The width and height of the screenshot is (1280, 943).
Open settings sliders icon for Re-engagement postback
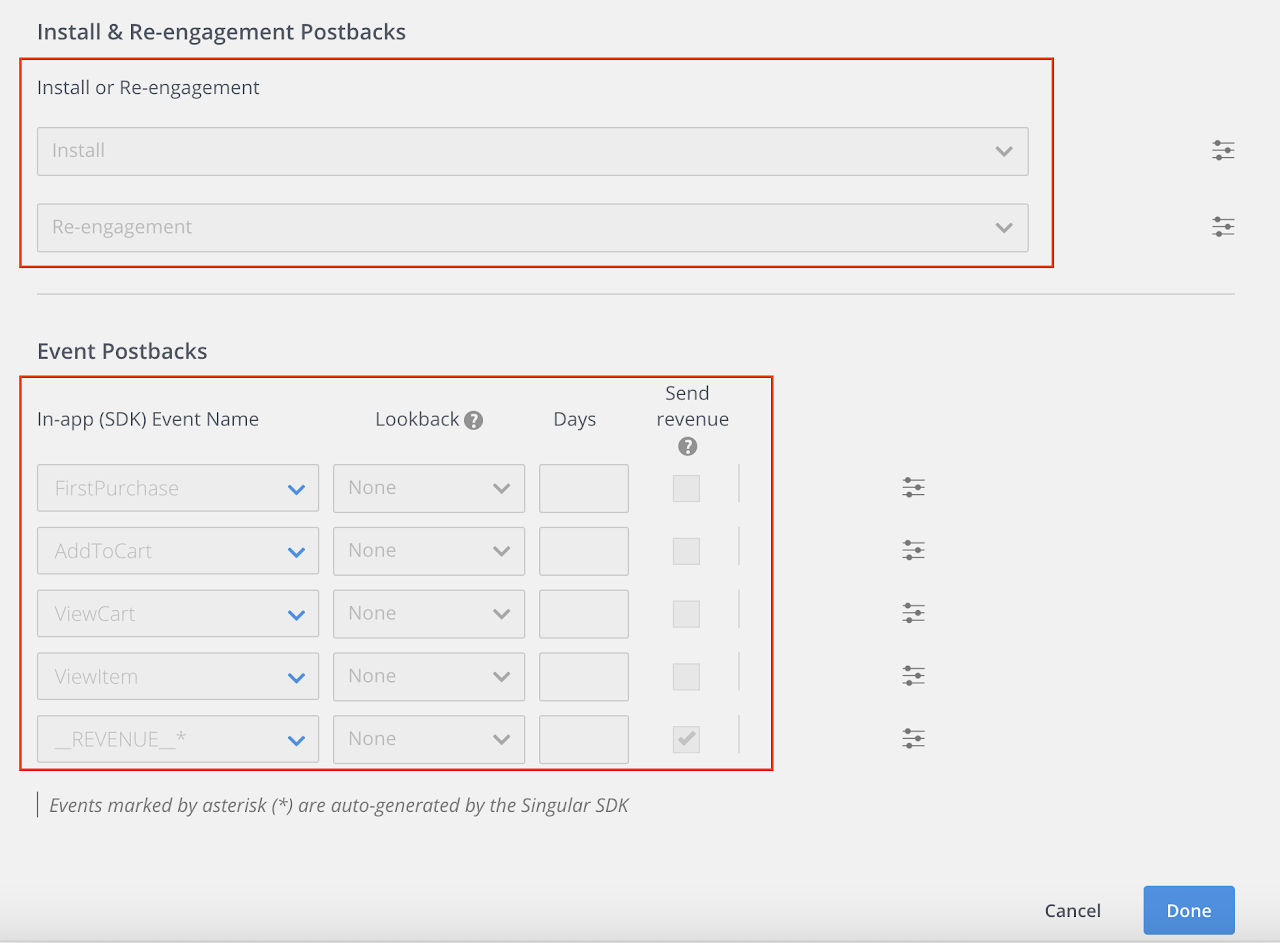(x=1223, y=227)
